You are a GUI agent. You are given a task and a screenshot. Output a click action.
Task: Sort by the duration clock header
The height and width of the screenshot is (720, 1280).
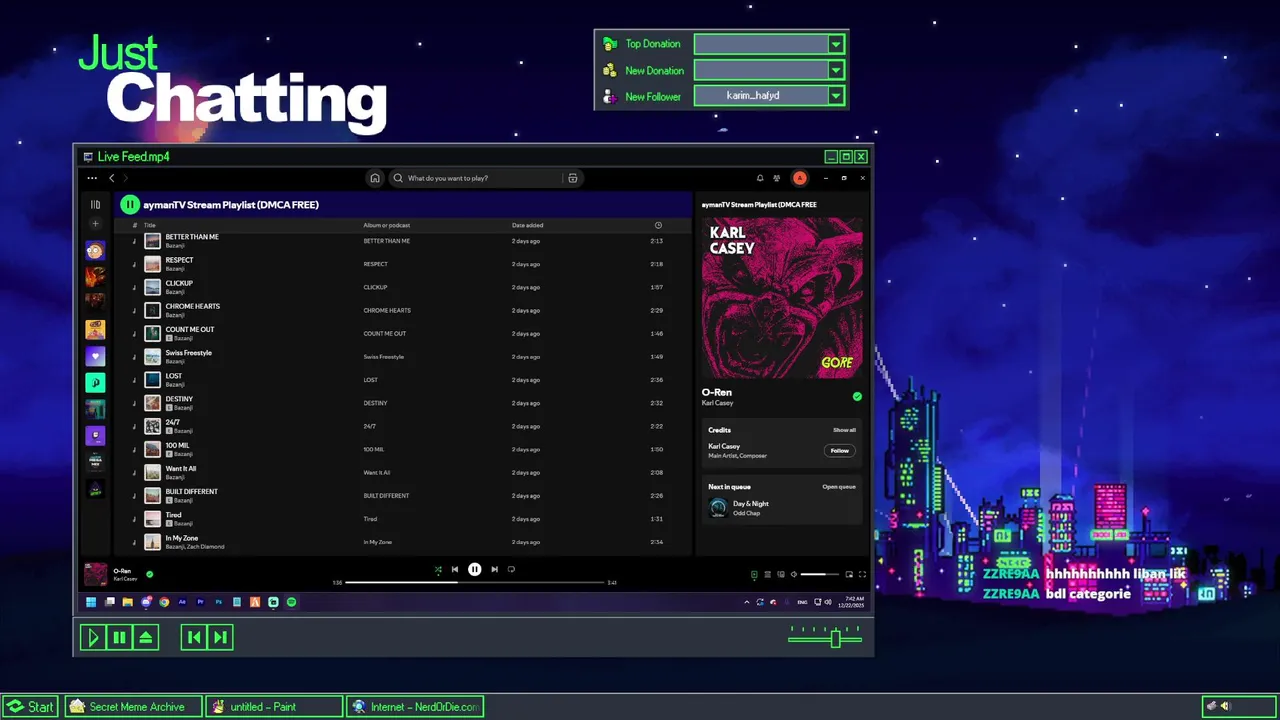point(658,225)
